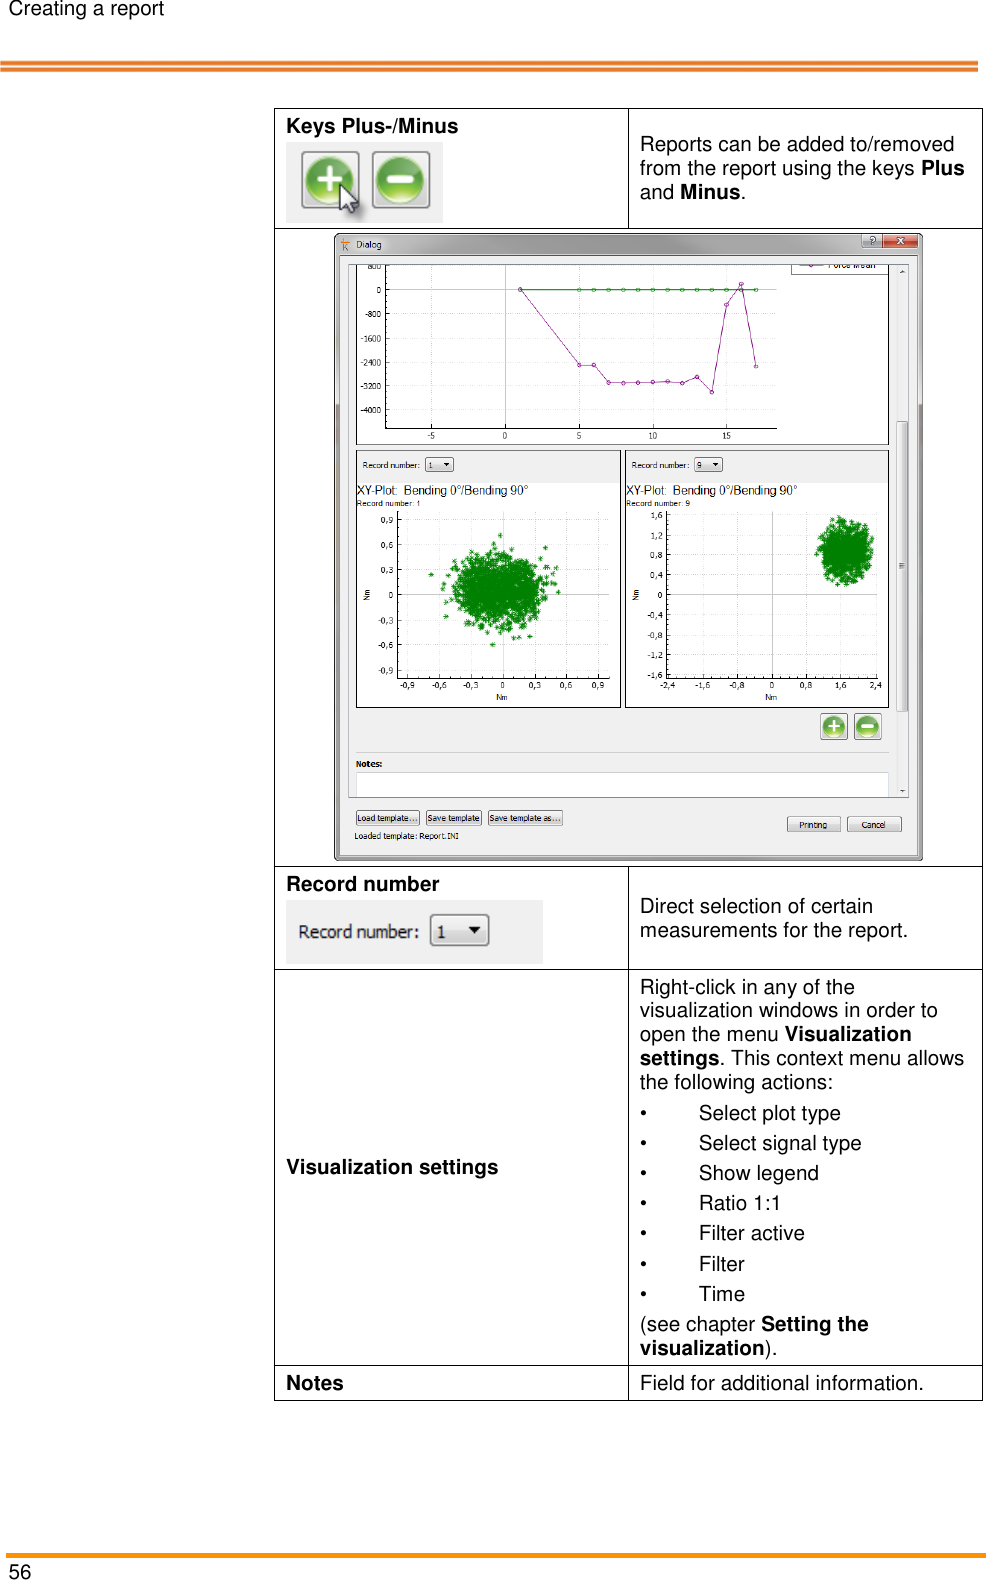Click 'Loaded template: Report.INI' status text
The width and height of the screenshot is (986, 1580).
pyautogui.click(x=406, y=836)
